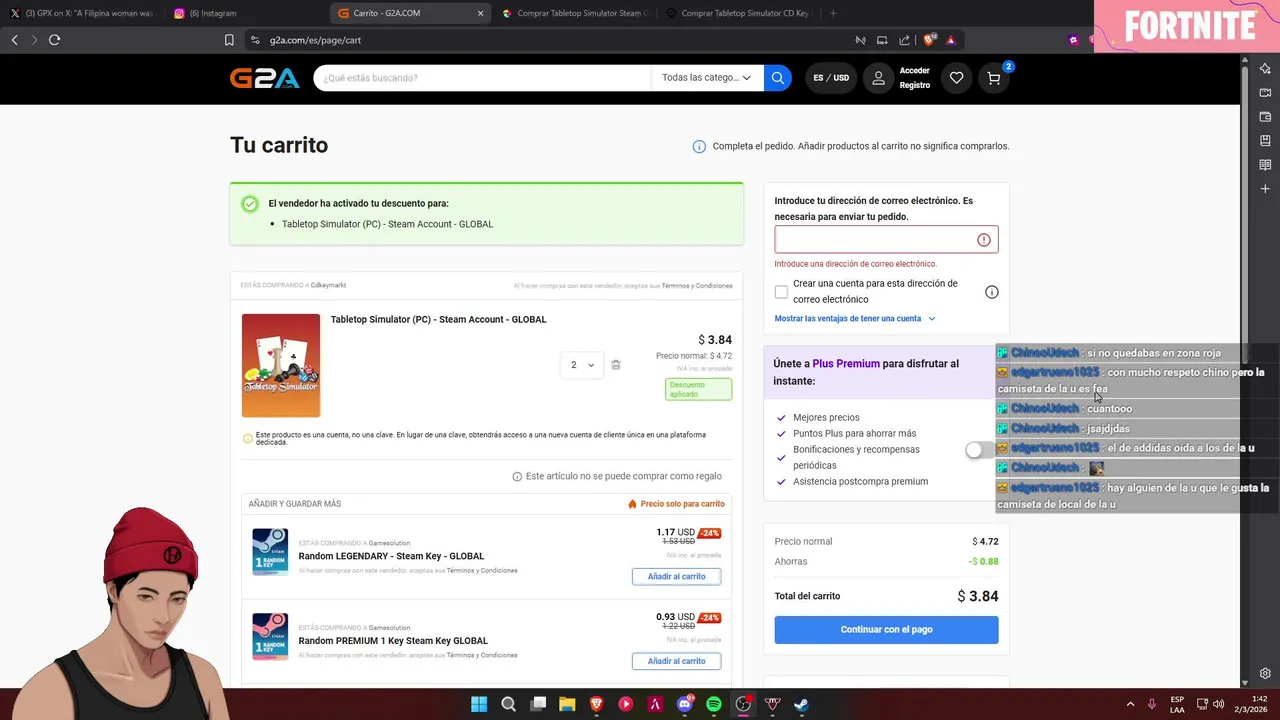1280x720 pixels.
Task: Open the shopping cart icon
Action: [994, 78]
